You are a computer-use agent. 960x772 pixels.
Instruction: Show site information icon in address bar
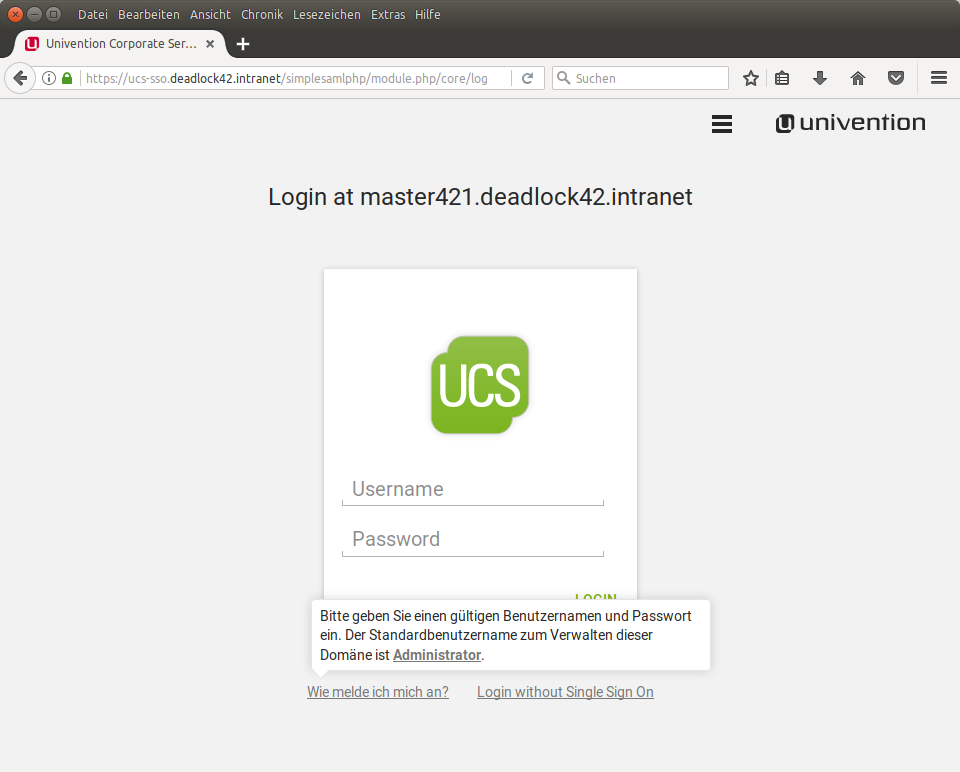pos(48,78)
